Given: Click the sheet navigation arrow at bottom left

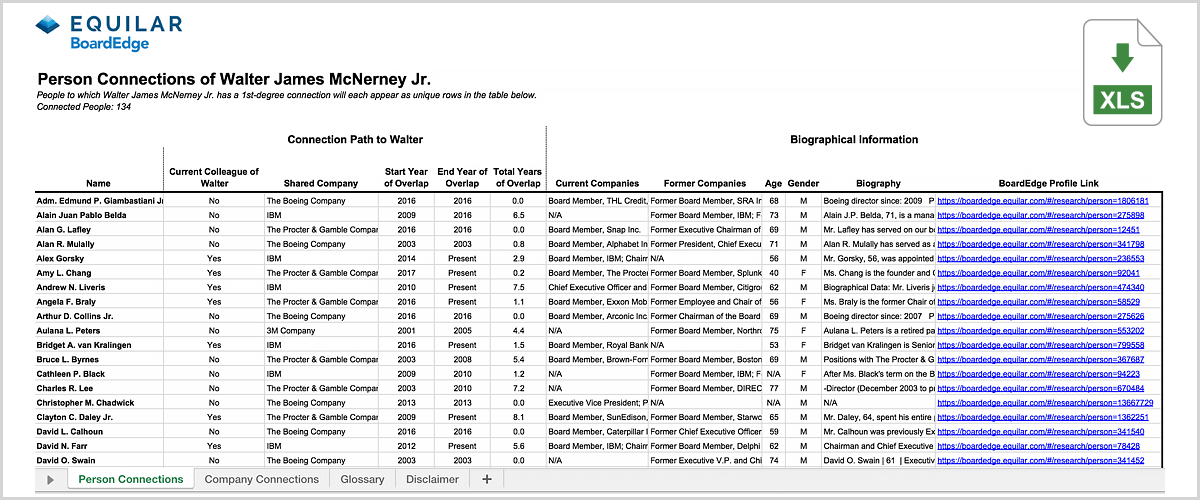Looking at the screenshot, I should click(x=50, y=480).
